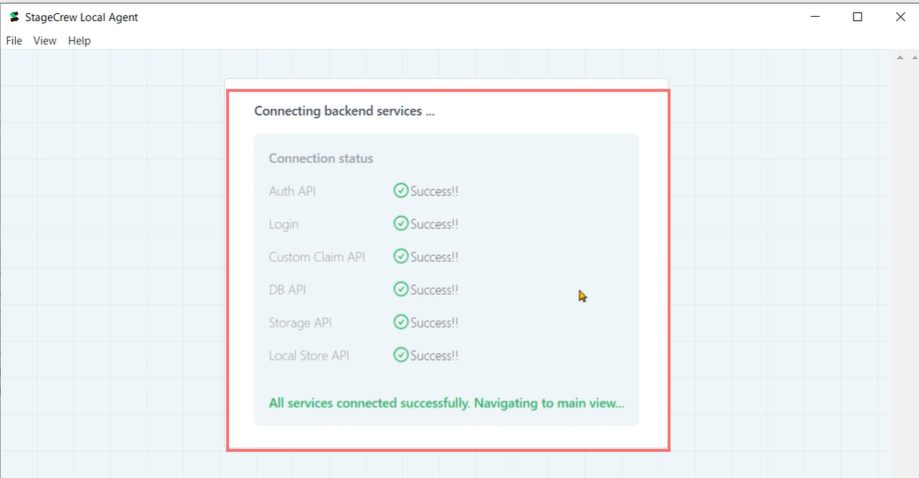Open the File menu

(x=14, y=41)
